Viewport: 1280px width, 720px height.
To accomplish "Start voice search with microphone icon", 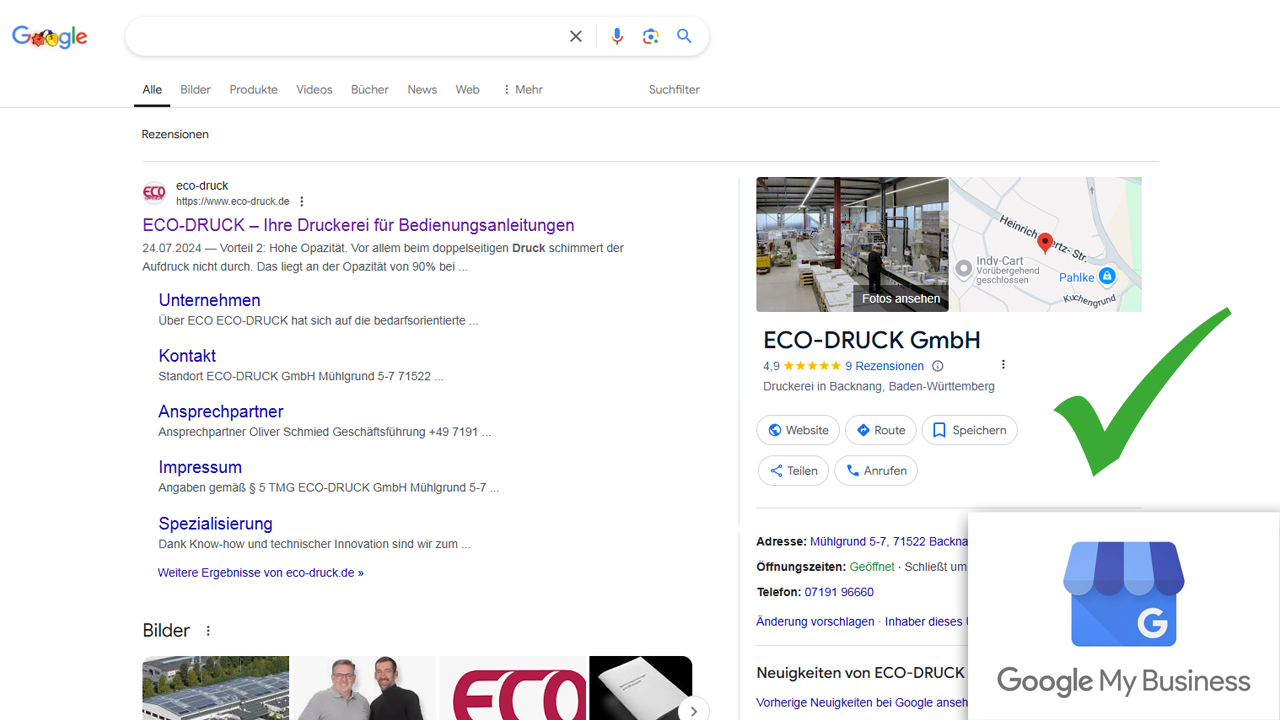I will click(x=617, y=37).
